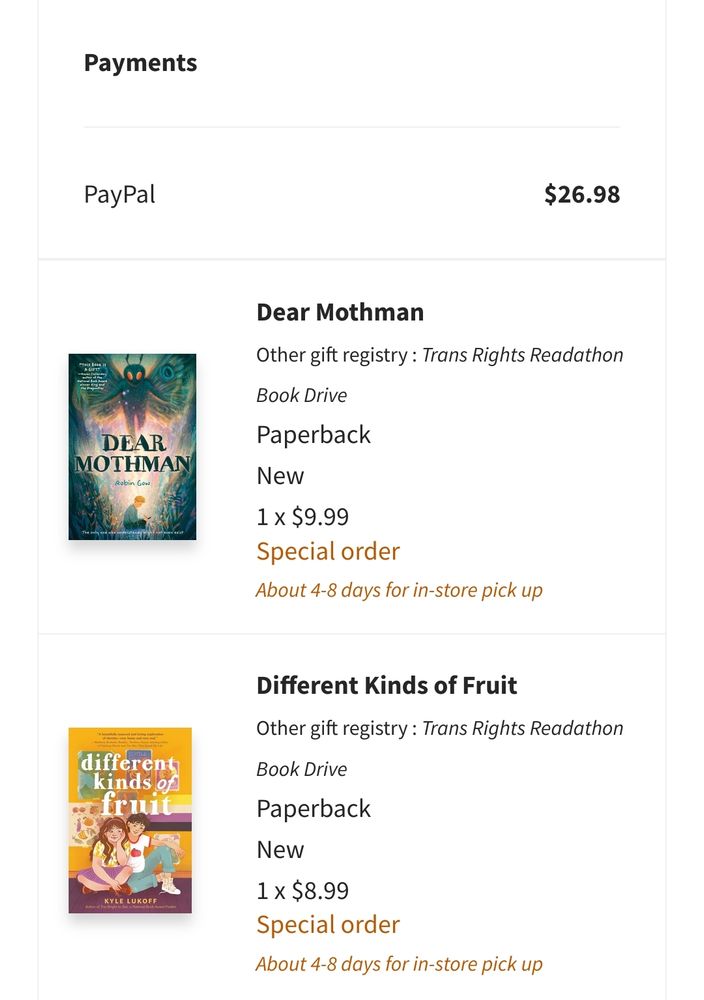
Task: Click Special order status for Dear Mothman
Action: pyautogui.click(x=328, y=551)
